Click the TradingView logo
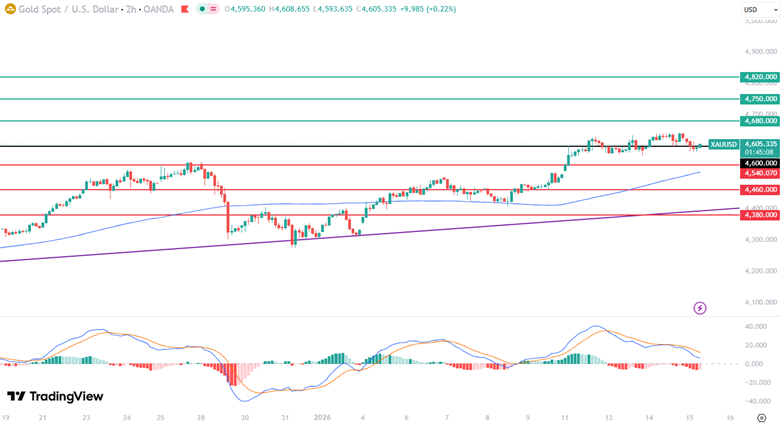Viewport: 781px width, 425px height. (x=55, y=396)
